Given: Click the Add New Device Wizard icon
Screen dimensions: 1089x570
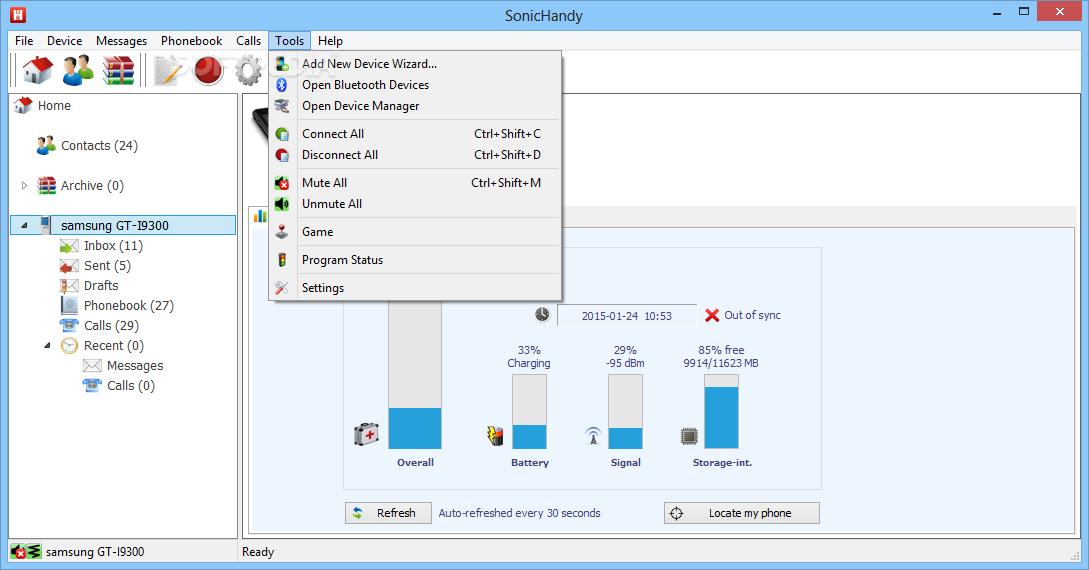Looking at the screenshot, I should pyautogui.click(x=282, y=64).
